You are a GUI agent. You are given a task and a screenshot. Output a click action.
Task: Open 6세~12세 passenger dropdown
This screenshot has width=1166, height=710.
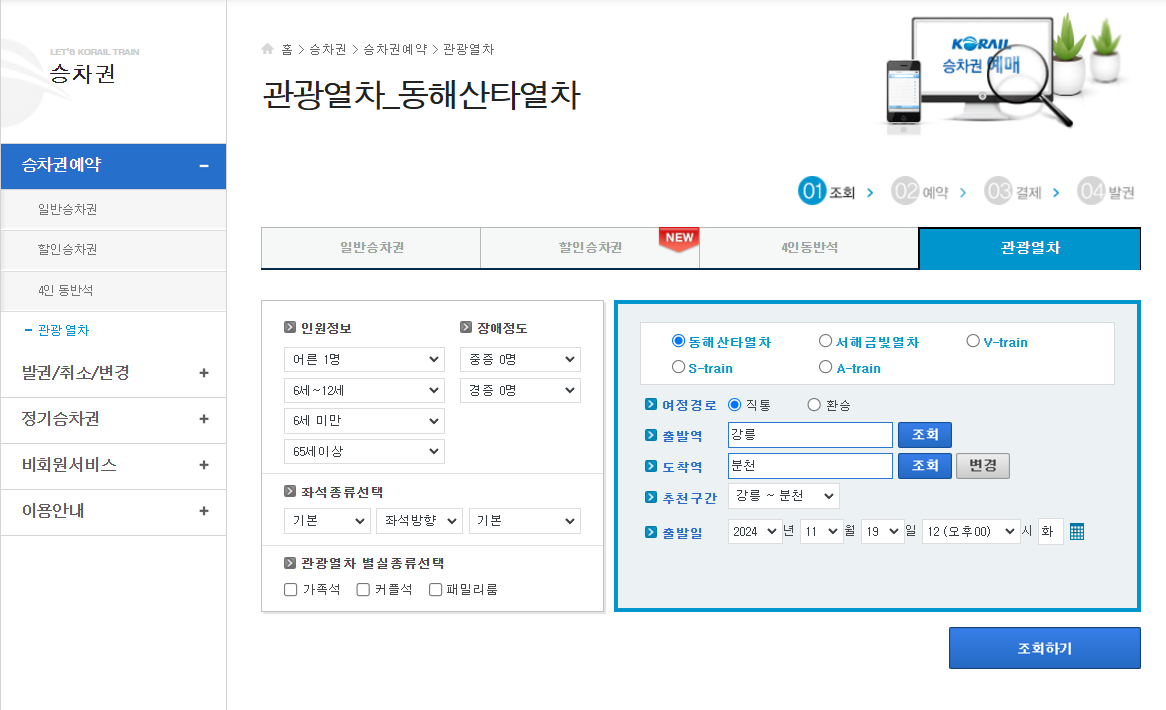[x=364, y=390]
